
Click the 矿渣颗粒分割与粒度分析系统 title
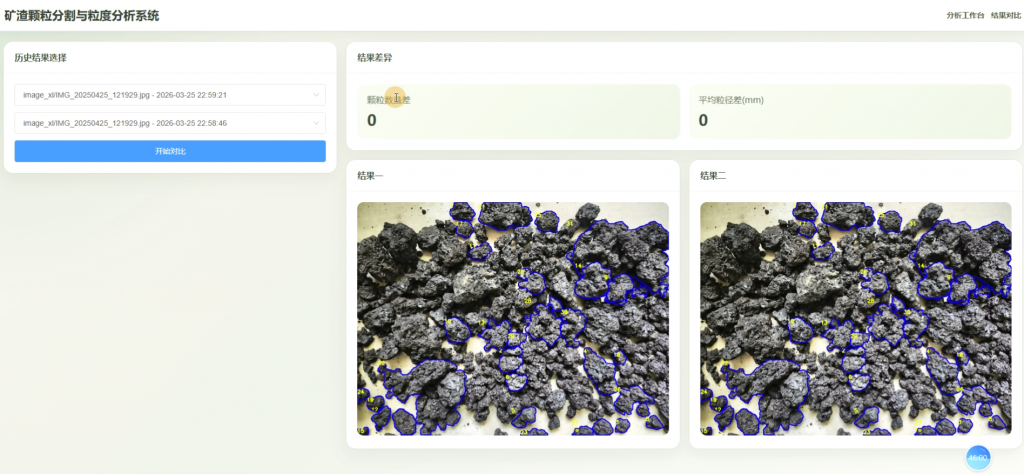point(82,16)
